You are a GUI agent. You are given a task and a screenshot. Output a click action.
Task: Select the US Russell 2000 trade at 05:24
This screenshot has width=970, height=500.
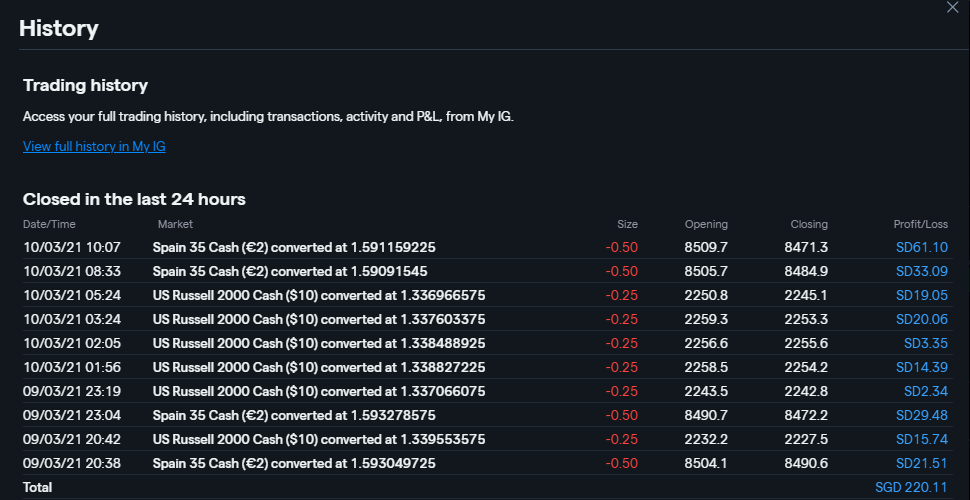319,295
